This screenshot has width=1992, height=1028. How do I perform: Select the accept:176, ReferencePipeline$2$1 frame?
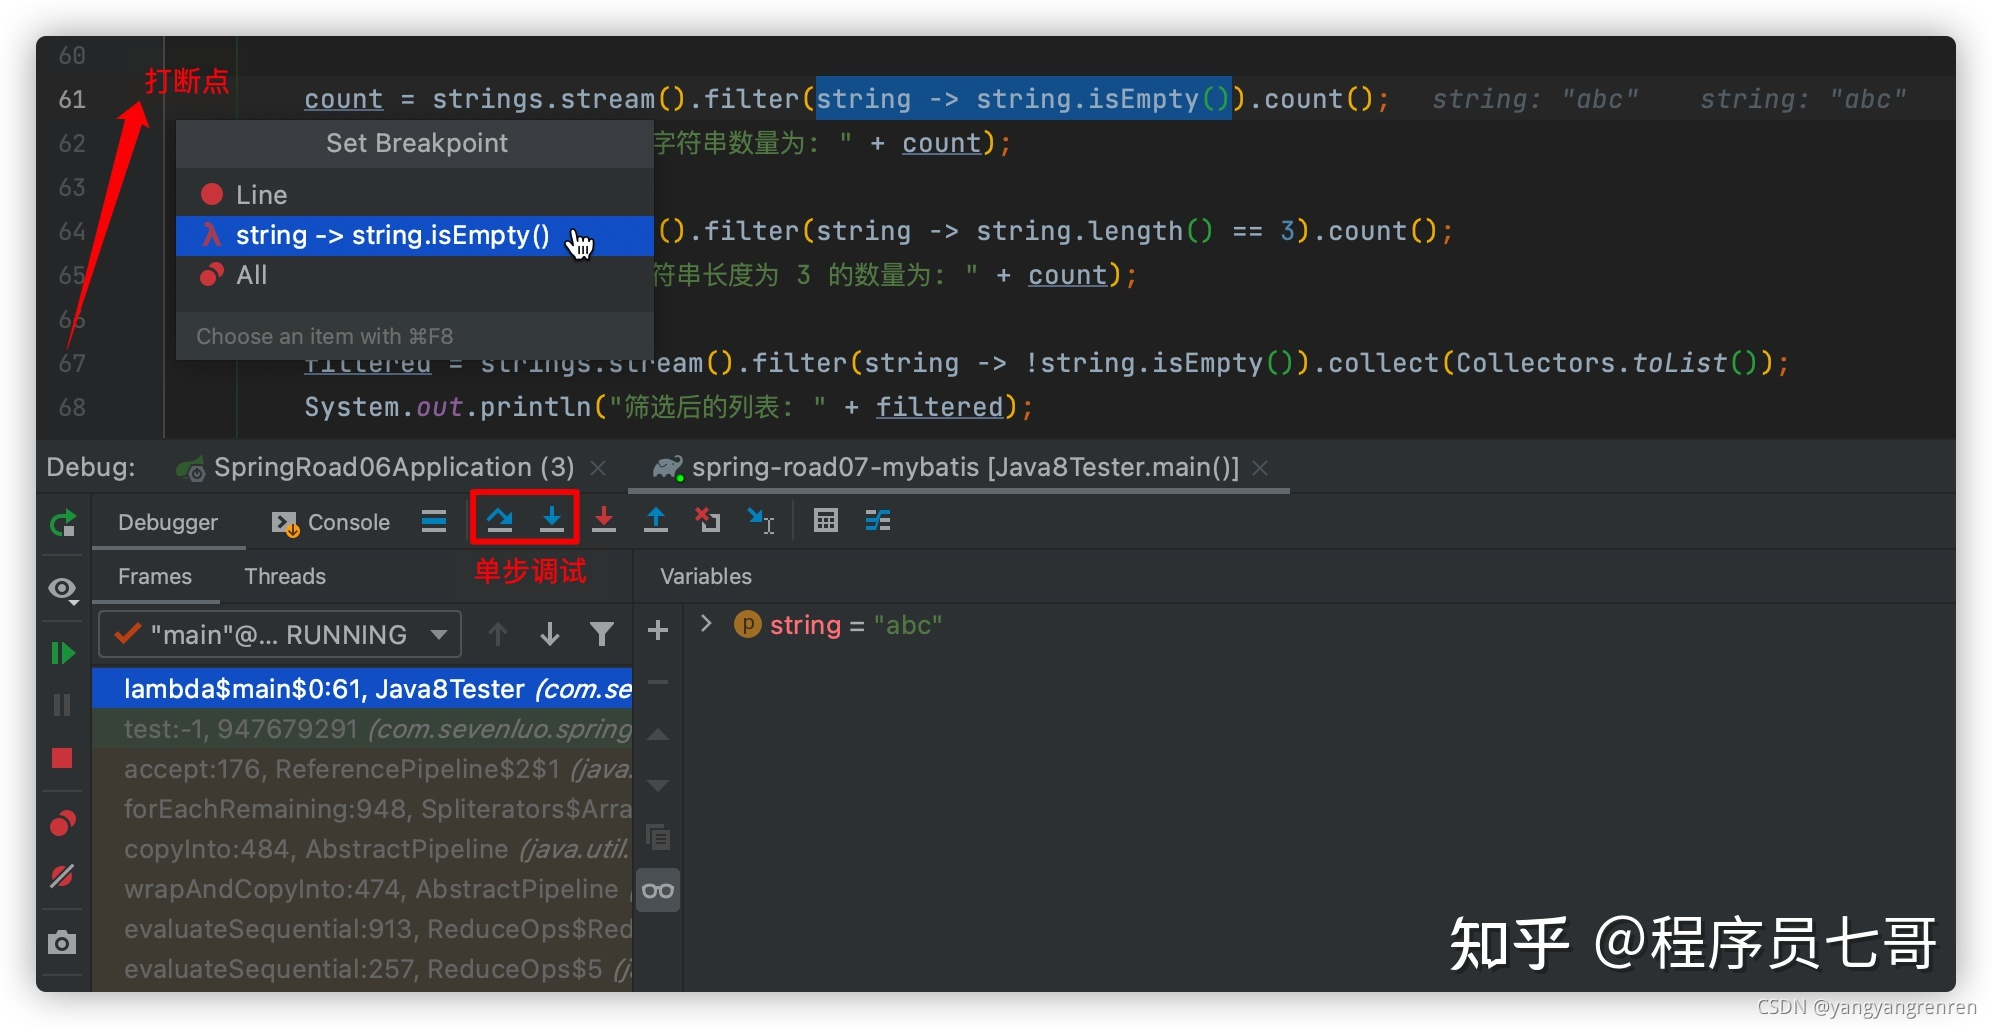click(362, 768)
